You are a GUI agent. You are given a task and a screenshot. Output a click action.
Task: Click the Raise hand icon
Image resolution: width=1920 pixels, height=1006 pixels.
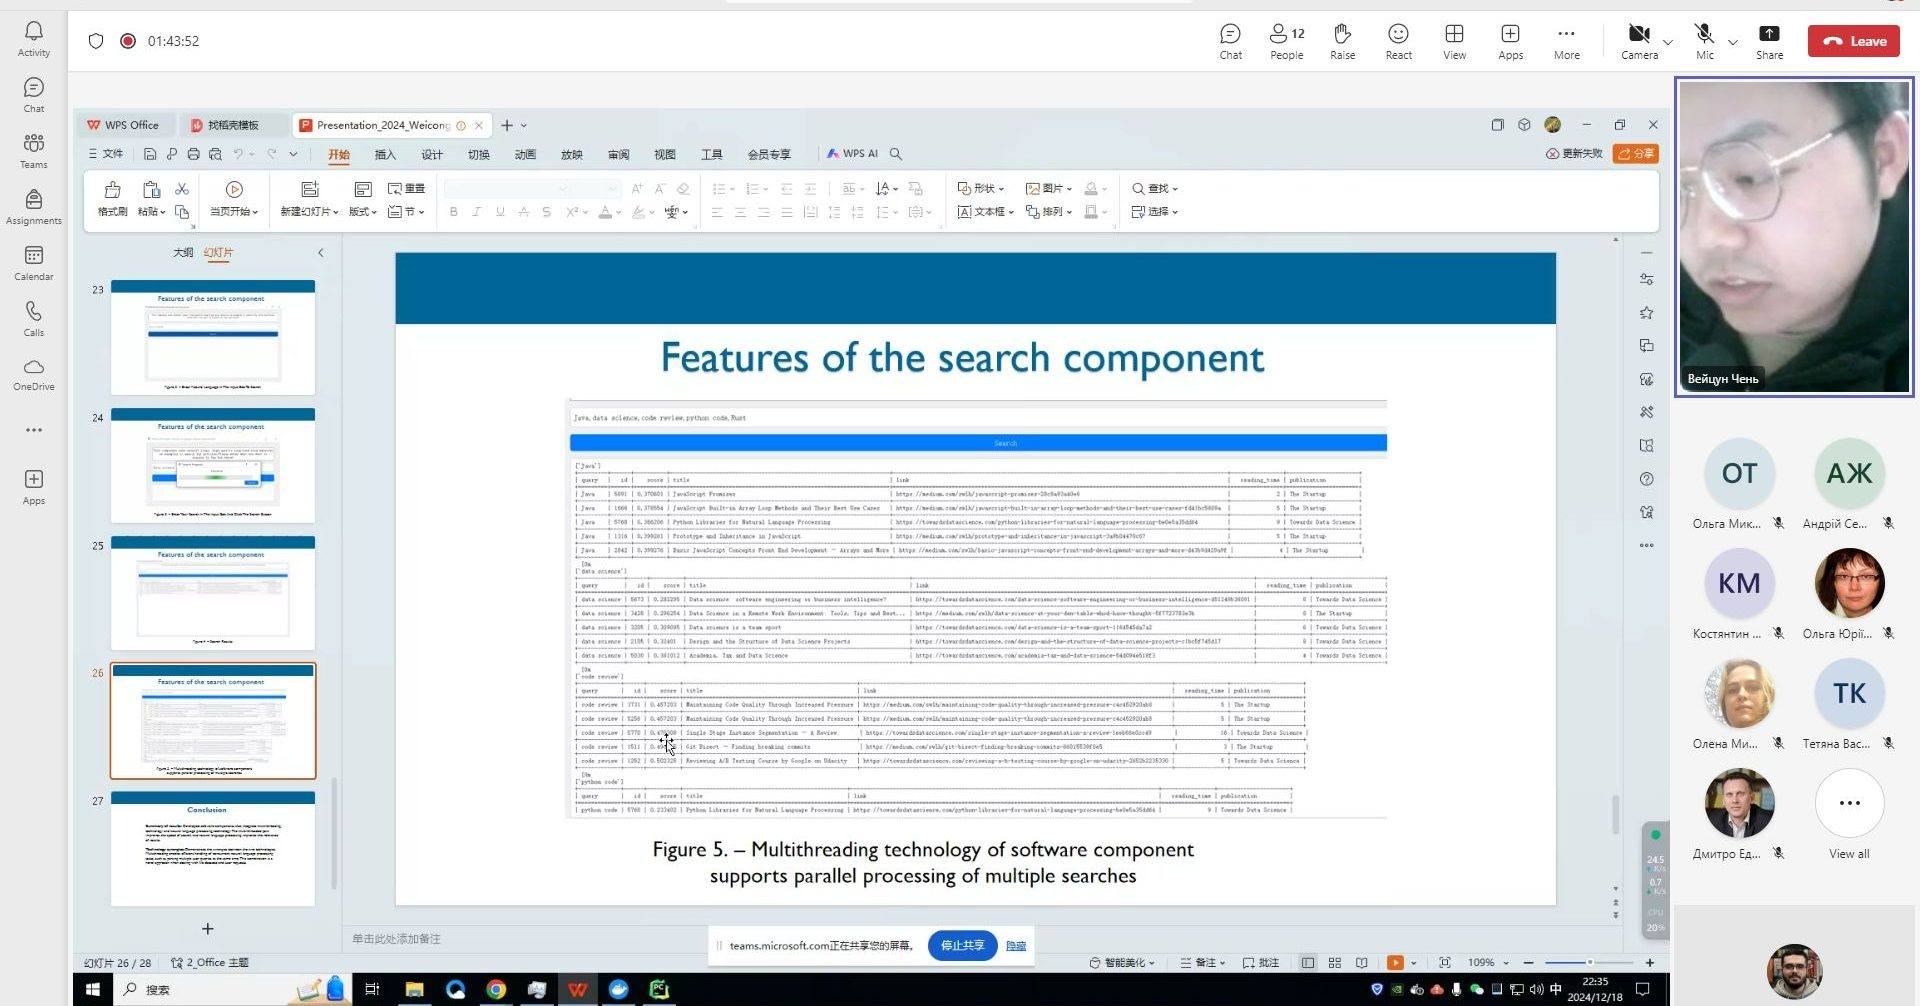coord(1342,41)
